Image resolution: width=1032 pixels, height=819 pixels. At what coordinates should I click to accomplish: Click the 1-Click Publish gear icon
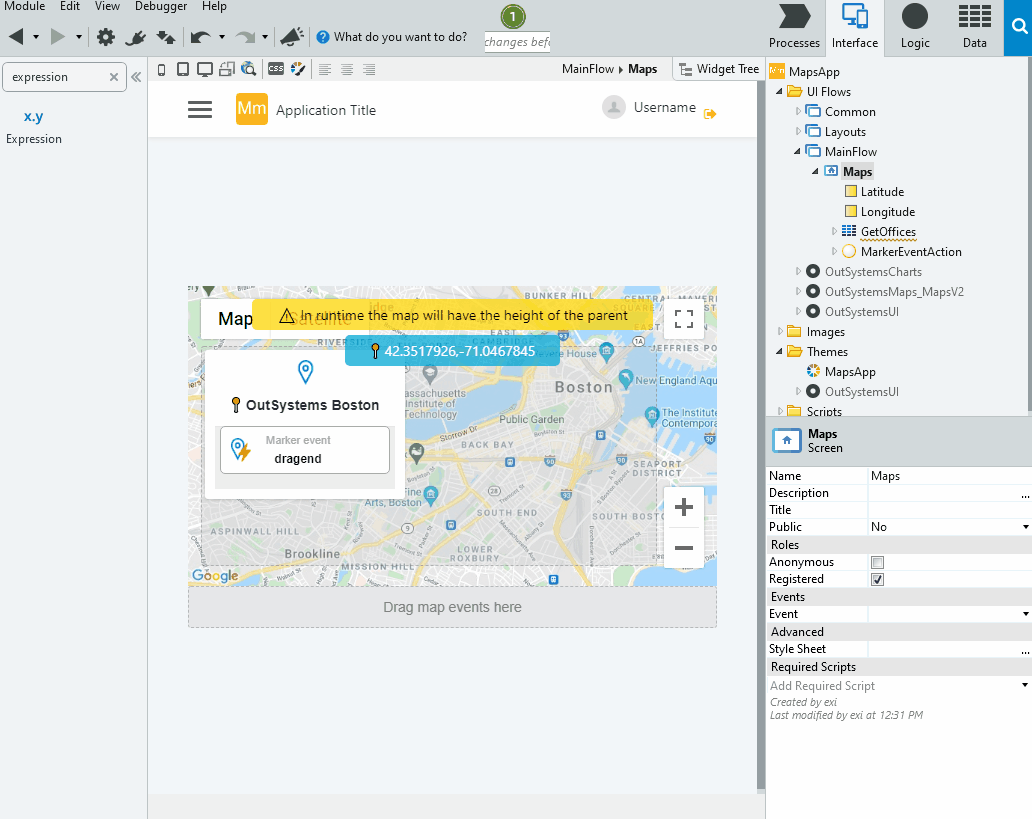click(x=106, y=36)
